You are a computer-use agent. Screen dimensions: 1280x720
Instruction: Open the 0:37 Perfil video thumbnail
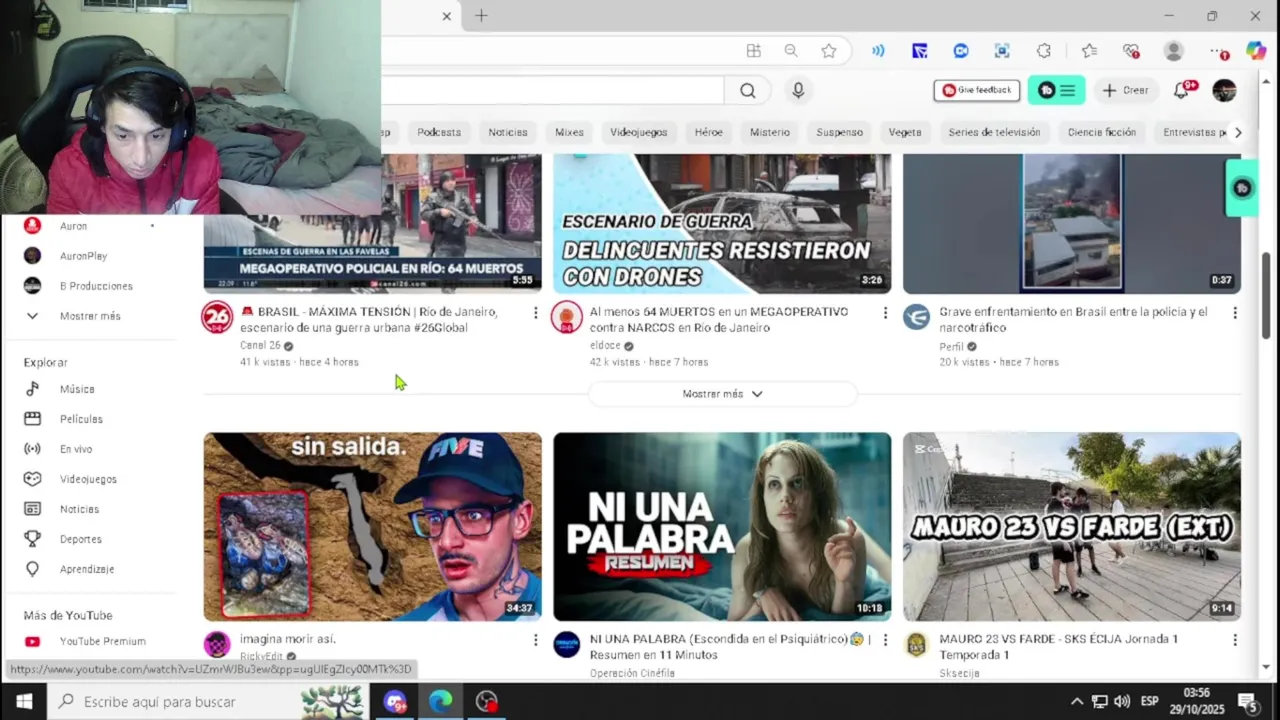(x=1072, y=224)
